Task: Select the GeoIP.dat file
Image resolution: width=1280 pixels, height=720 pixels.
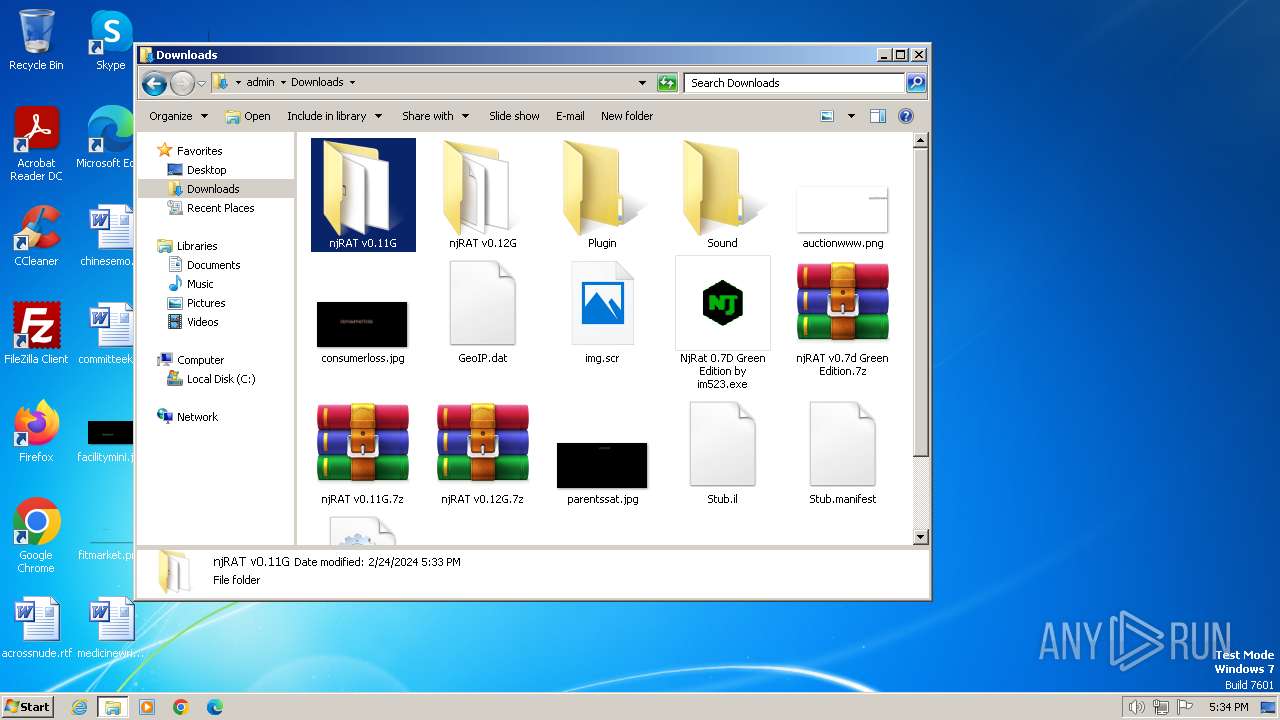Action: (483, 312)
